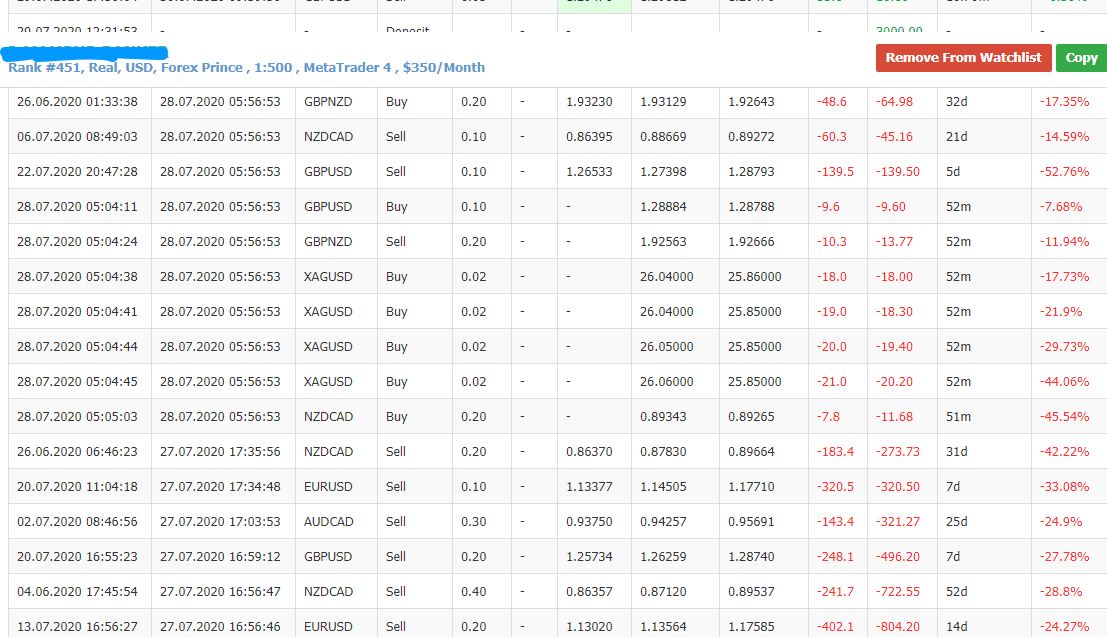This screenshot has width=1107, height=637.
Task: Click profit value -321.27
Action: 897,522
